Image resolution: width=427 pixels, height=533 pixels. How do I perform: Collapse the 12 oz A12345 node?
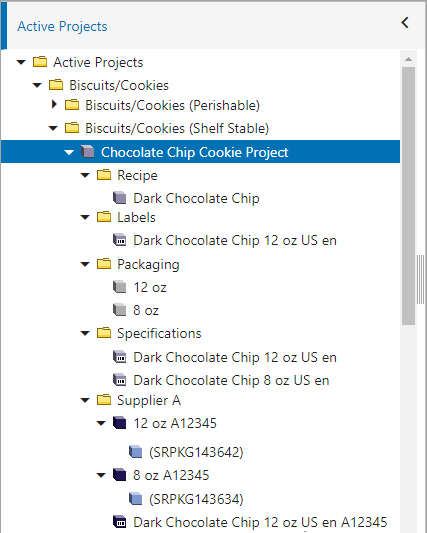(101, 424)
